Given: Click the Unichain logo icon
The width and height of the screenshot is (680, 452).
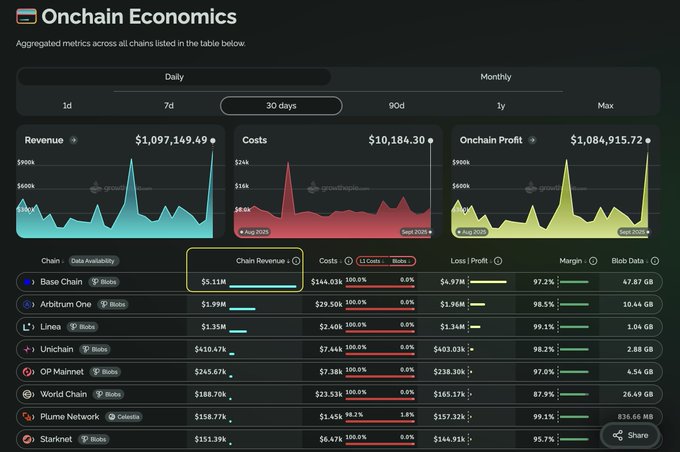Looking at the screenshot, I should tap(27, 350).
